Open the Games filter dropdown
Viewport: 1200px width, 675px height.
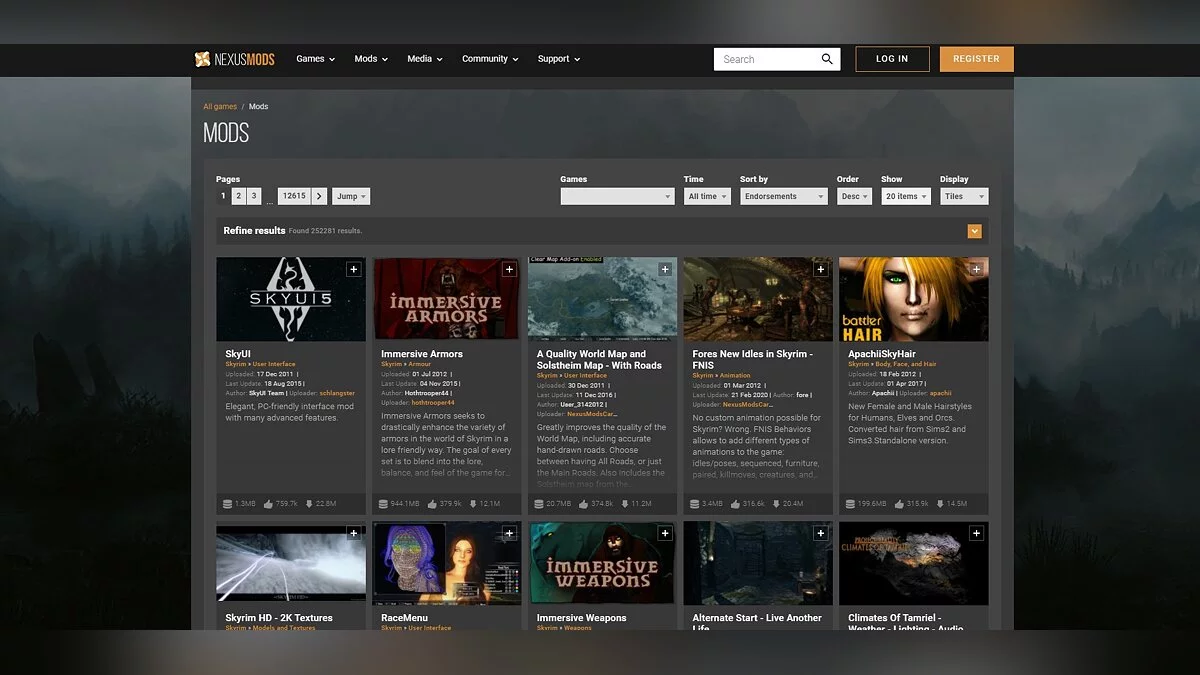click(x=617, y=196)
